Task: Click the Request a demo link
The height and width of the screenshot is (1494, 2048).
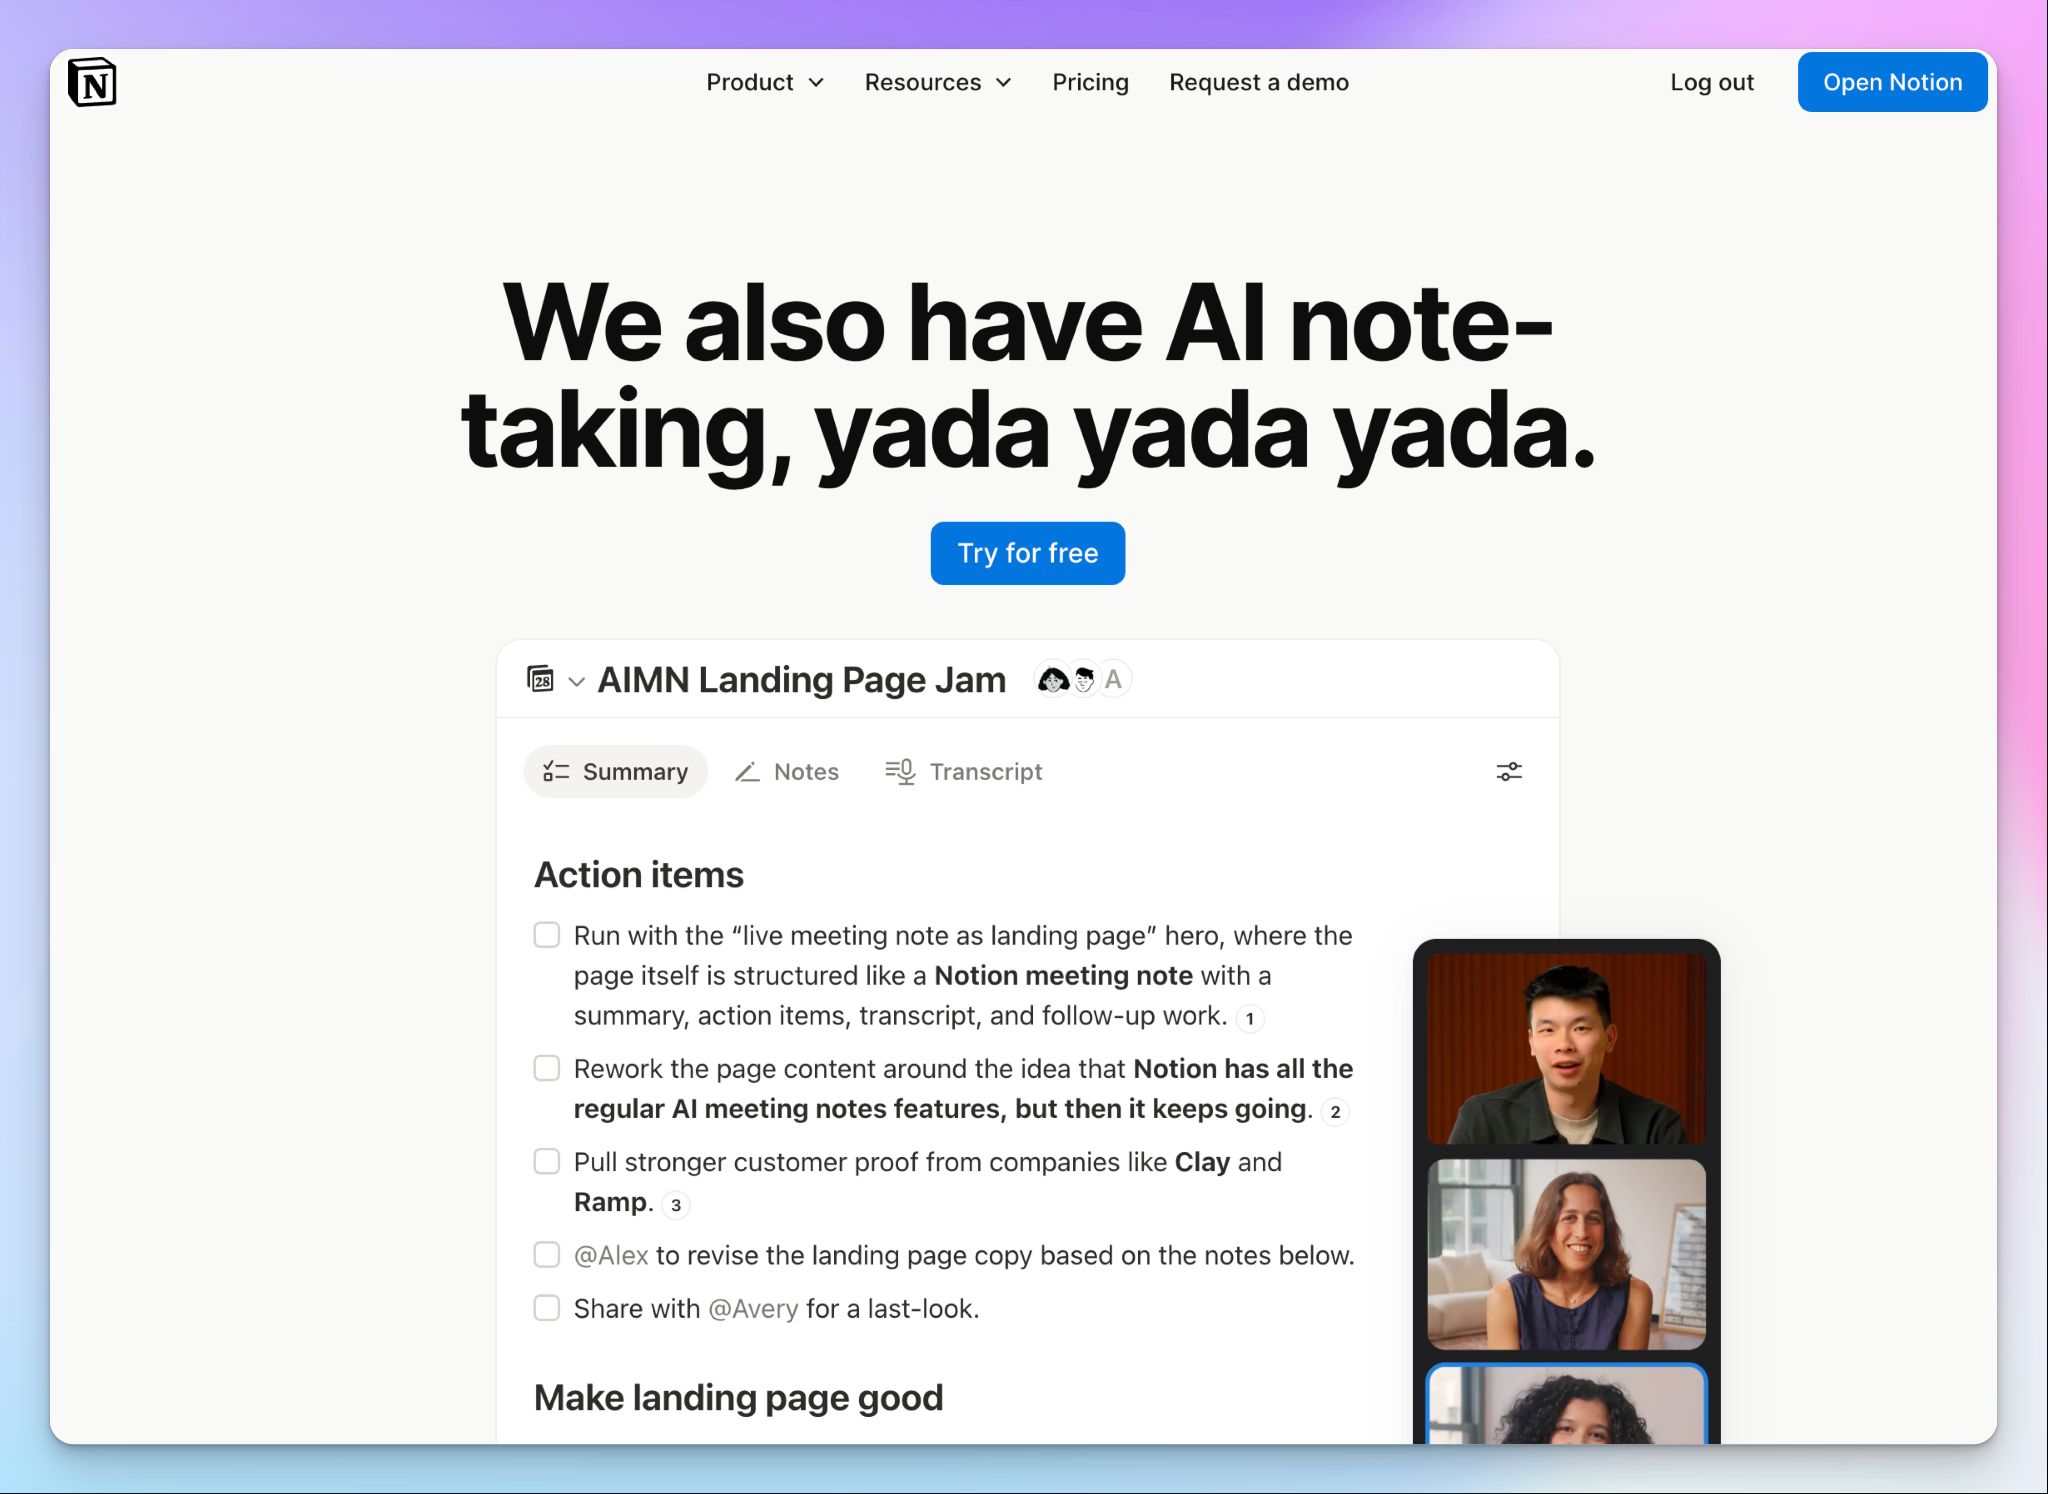Action: point(1259,82)
